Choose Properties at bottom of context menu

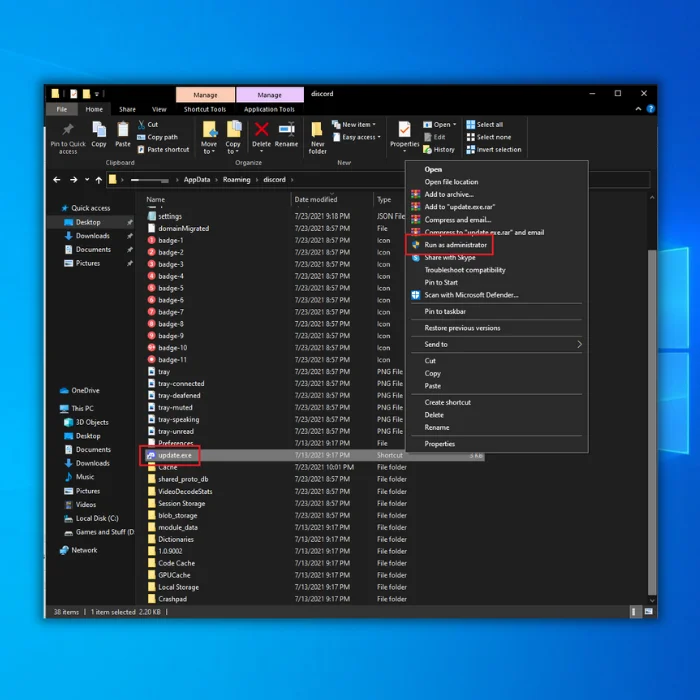tap(439, 444)
